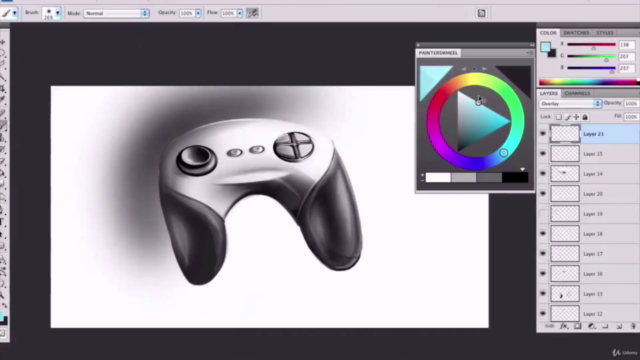
Task: Switch to the Channels tab
Action: (x=577, y=93)
